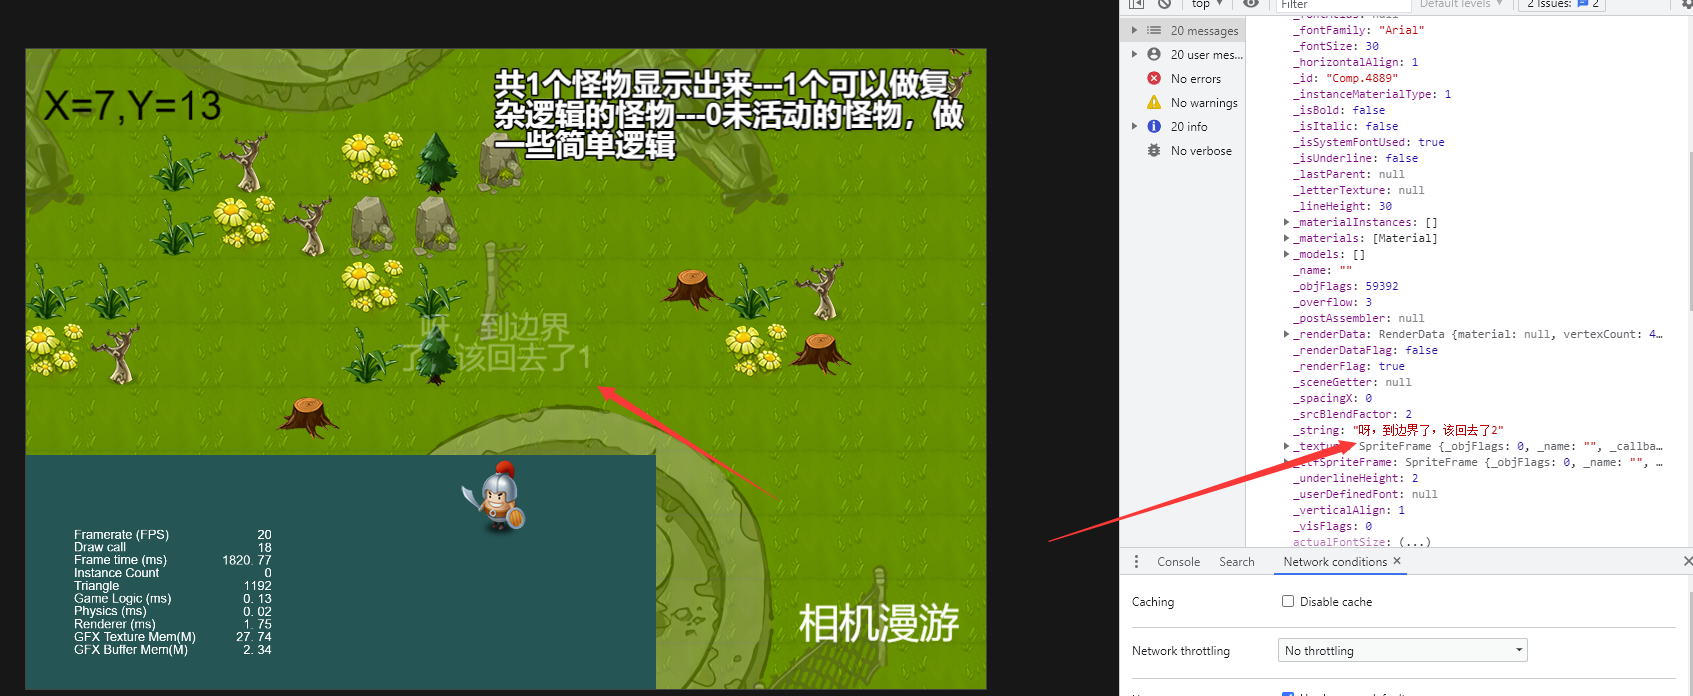
Task: Click the _fontFamily "Arial" value
Action: coord(1402,31)
